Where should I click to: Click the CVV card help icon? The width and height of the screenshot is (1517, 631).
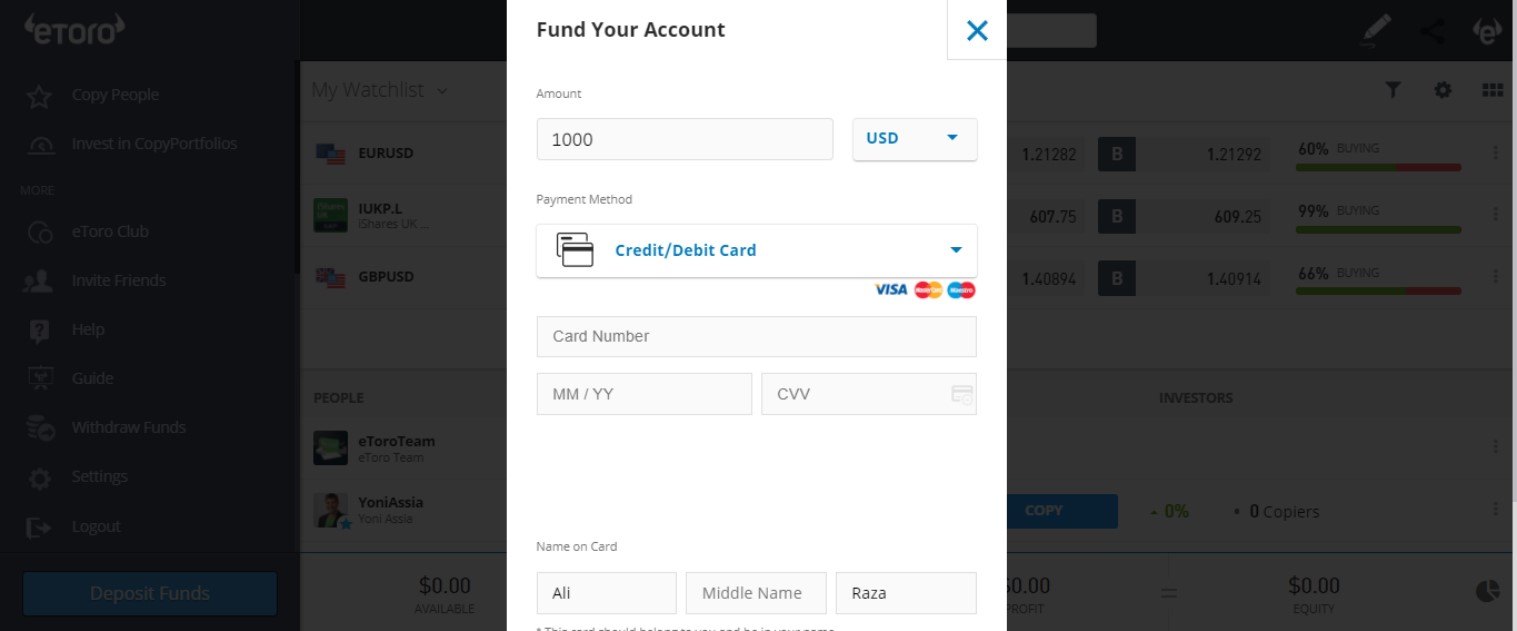coord(962,394)
